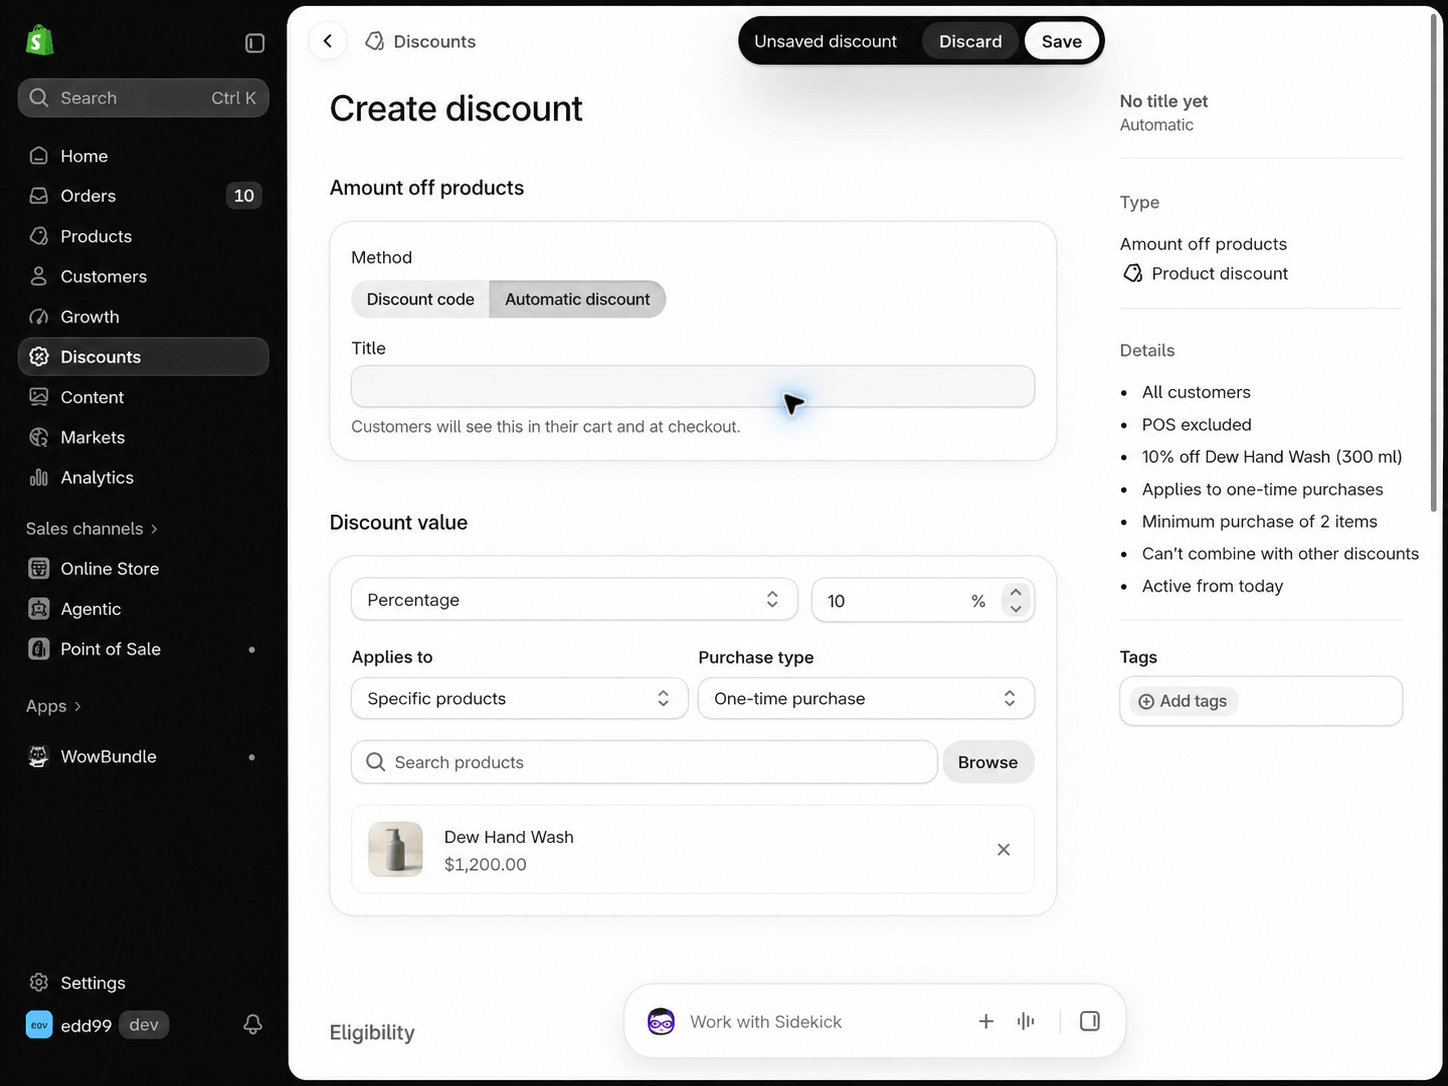
Task: Expand the Sales channels section
Action: coord(92,528)
